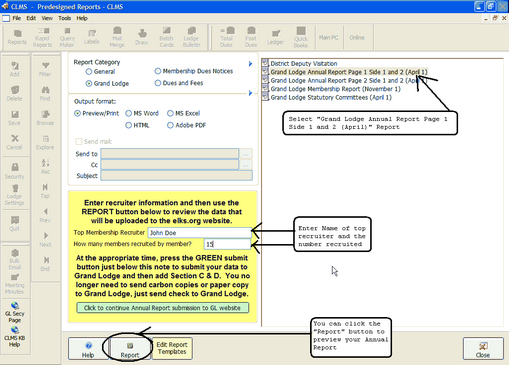Select the General report category

tap(100, 71)
